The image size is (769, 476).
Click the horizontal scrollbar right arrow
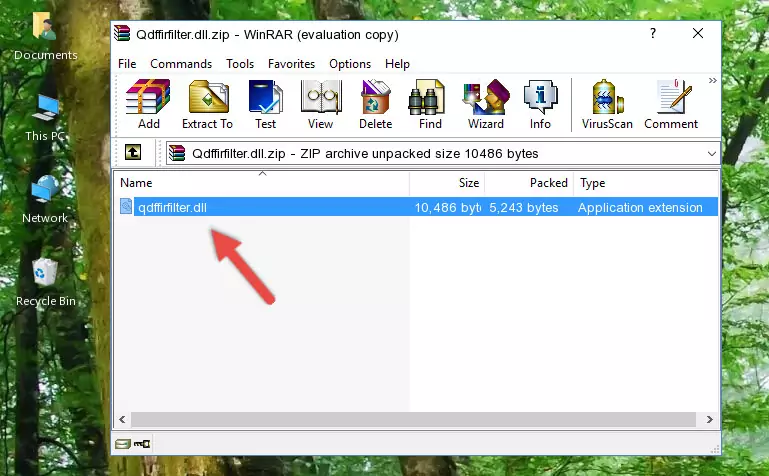tap(709, 419)
